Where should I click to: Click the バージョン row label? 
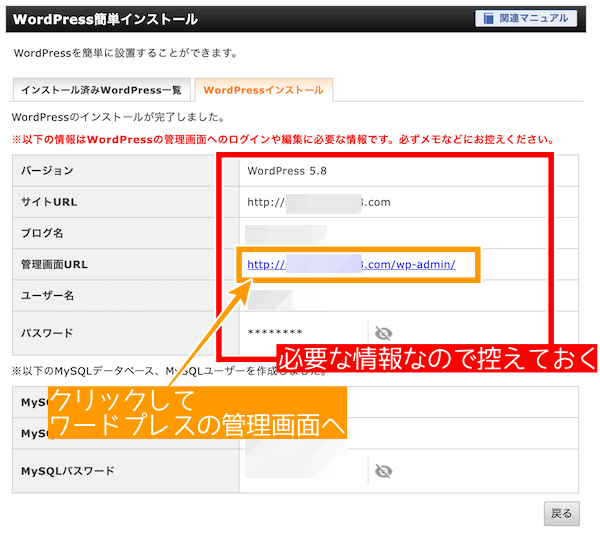[x=47, y=171]
